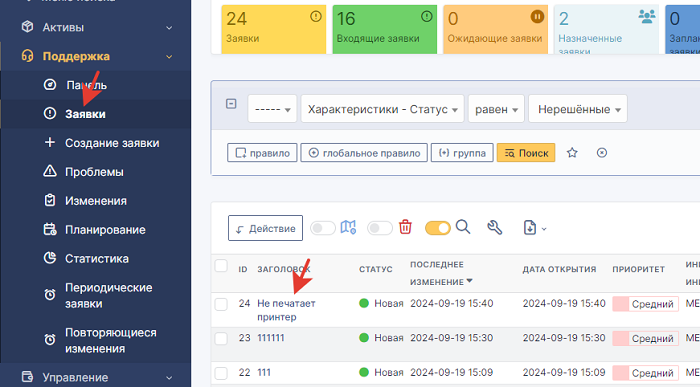Expand the Управление menu chevron
This screenshot has height=387, width=700.
[169, 378]
